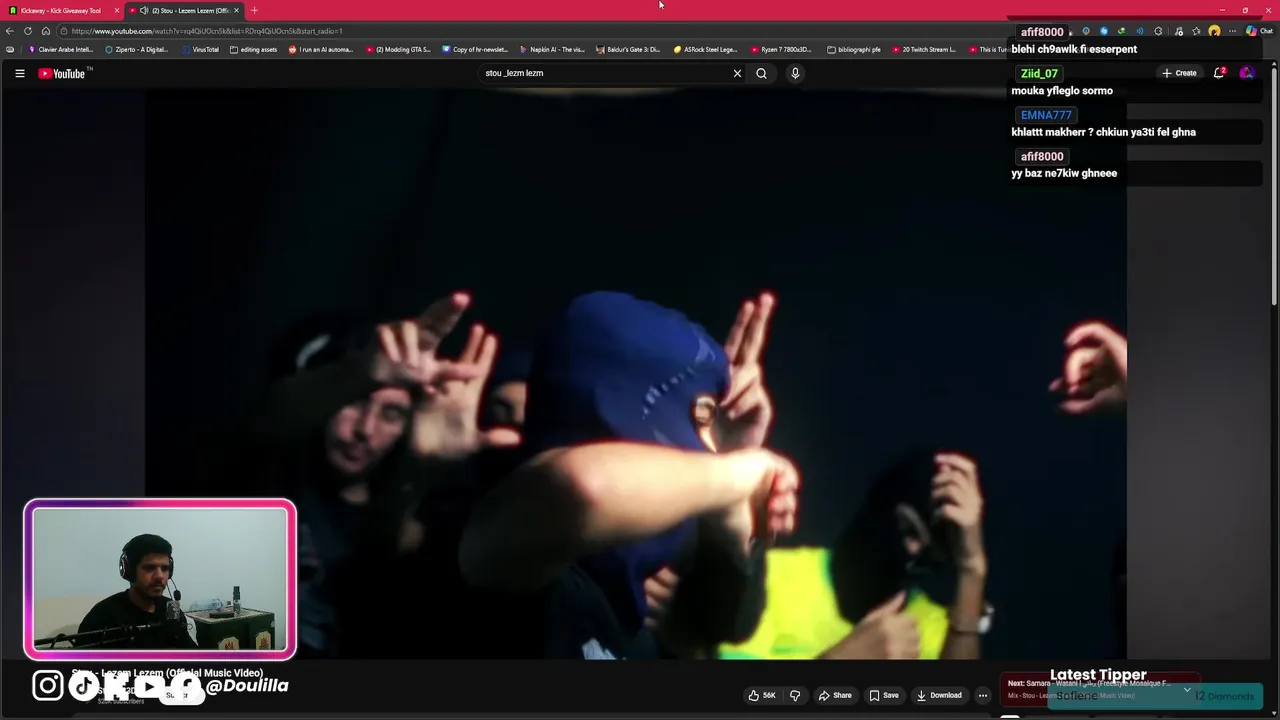Open a new browser tab

click(254, 10)
